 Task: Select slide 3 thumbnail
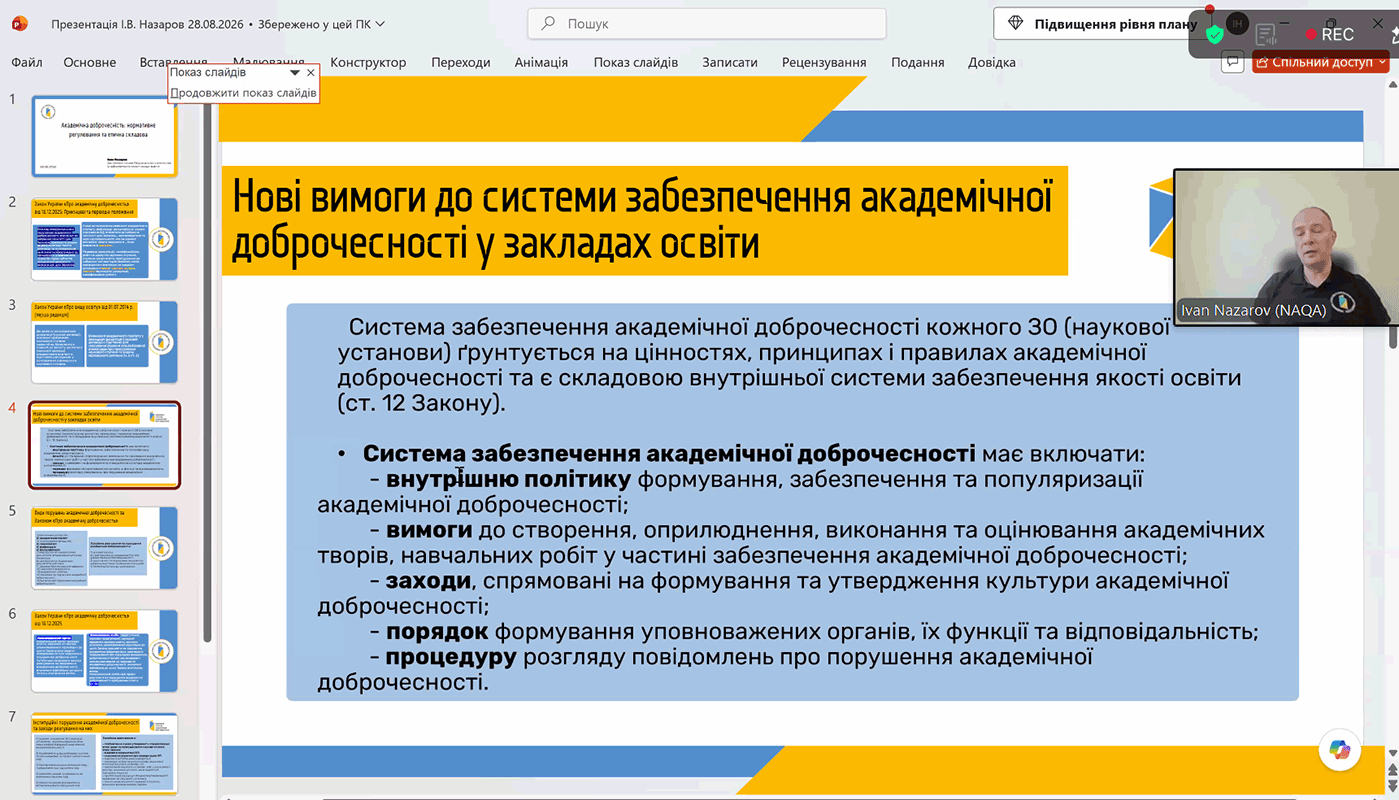point(104,342)
